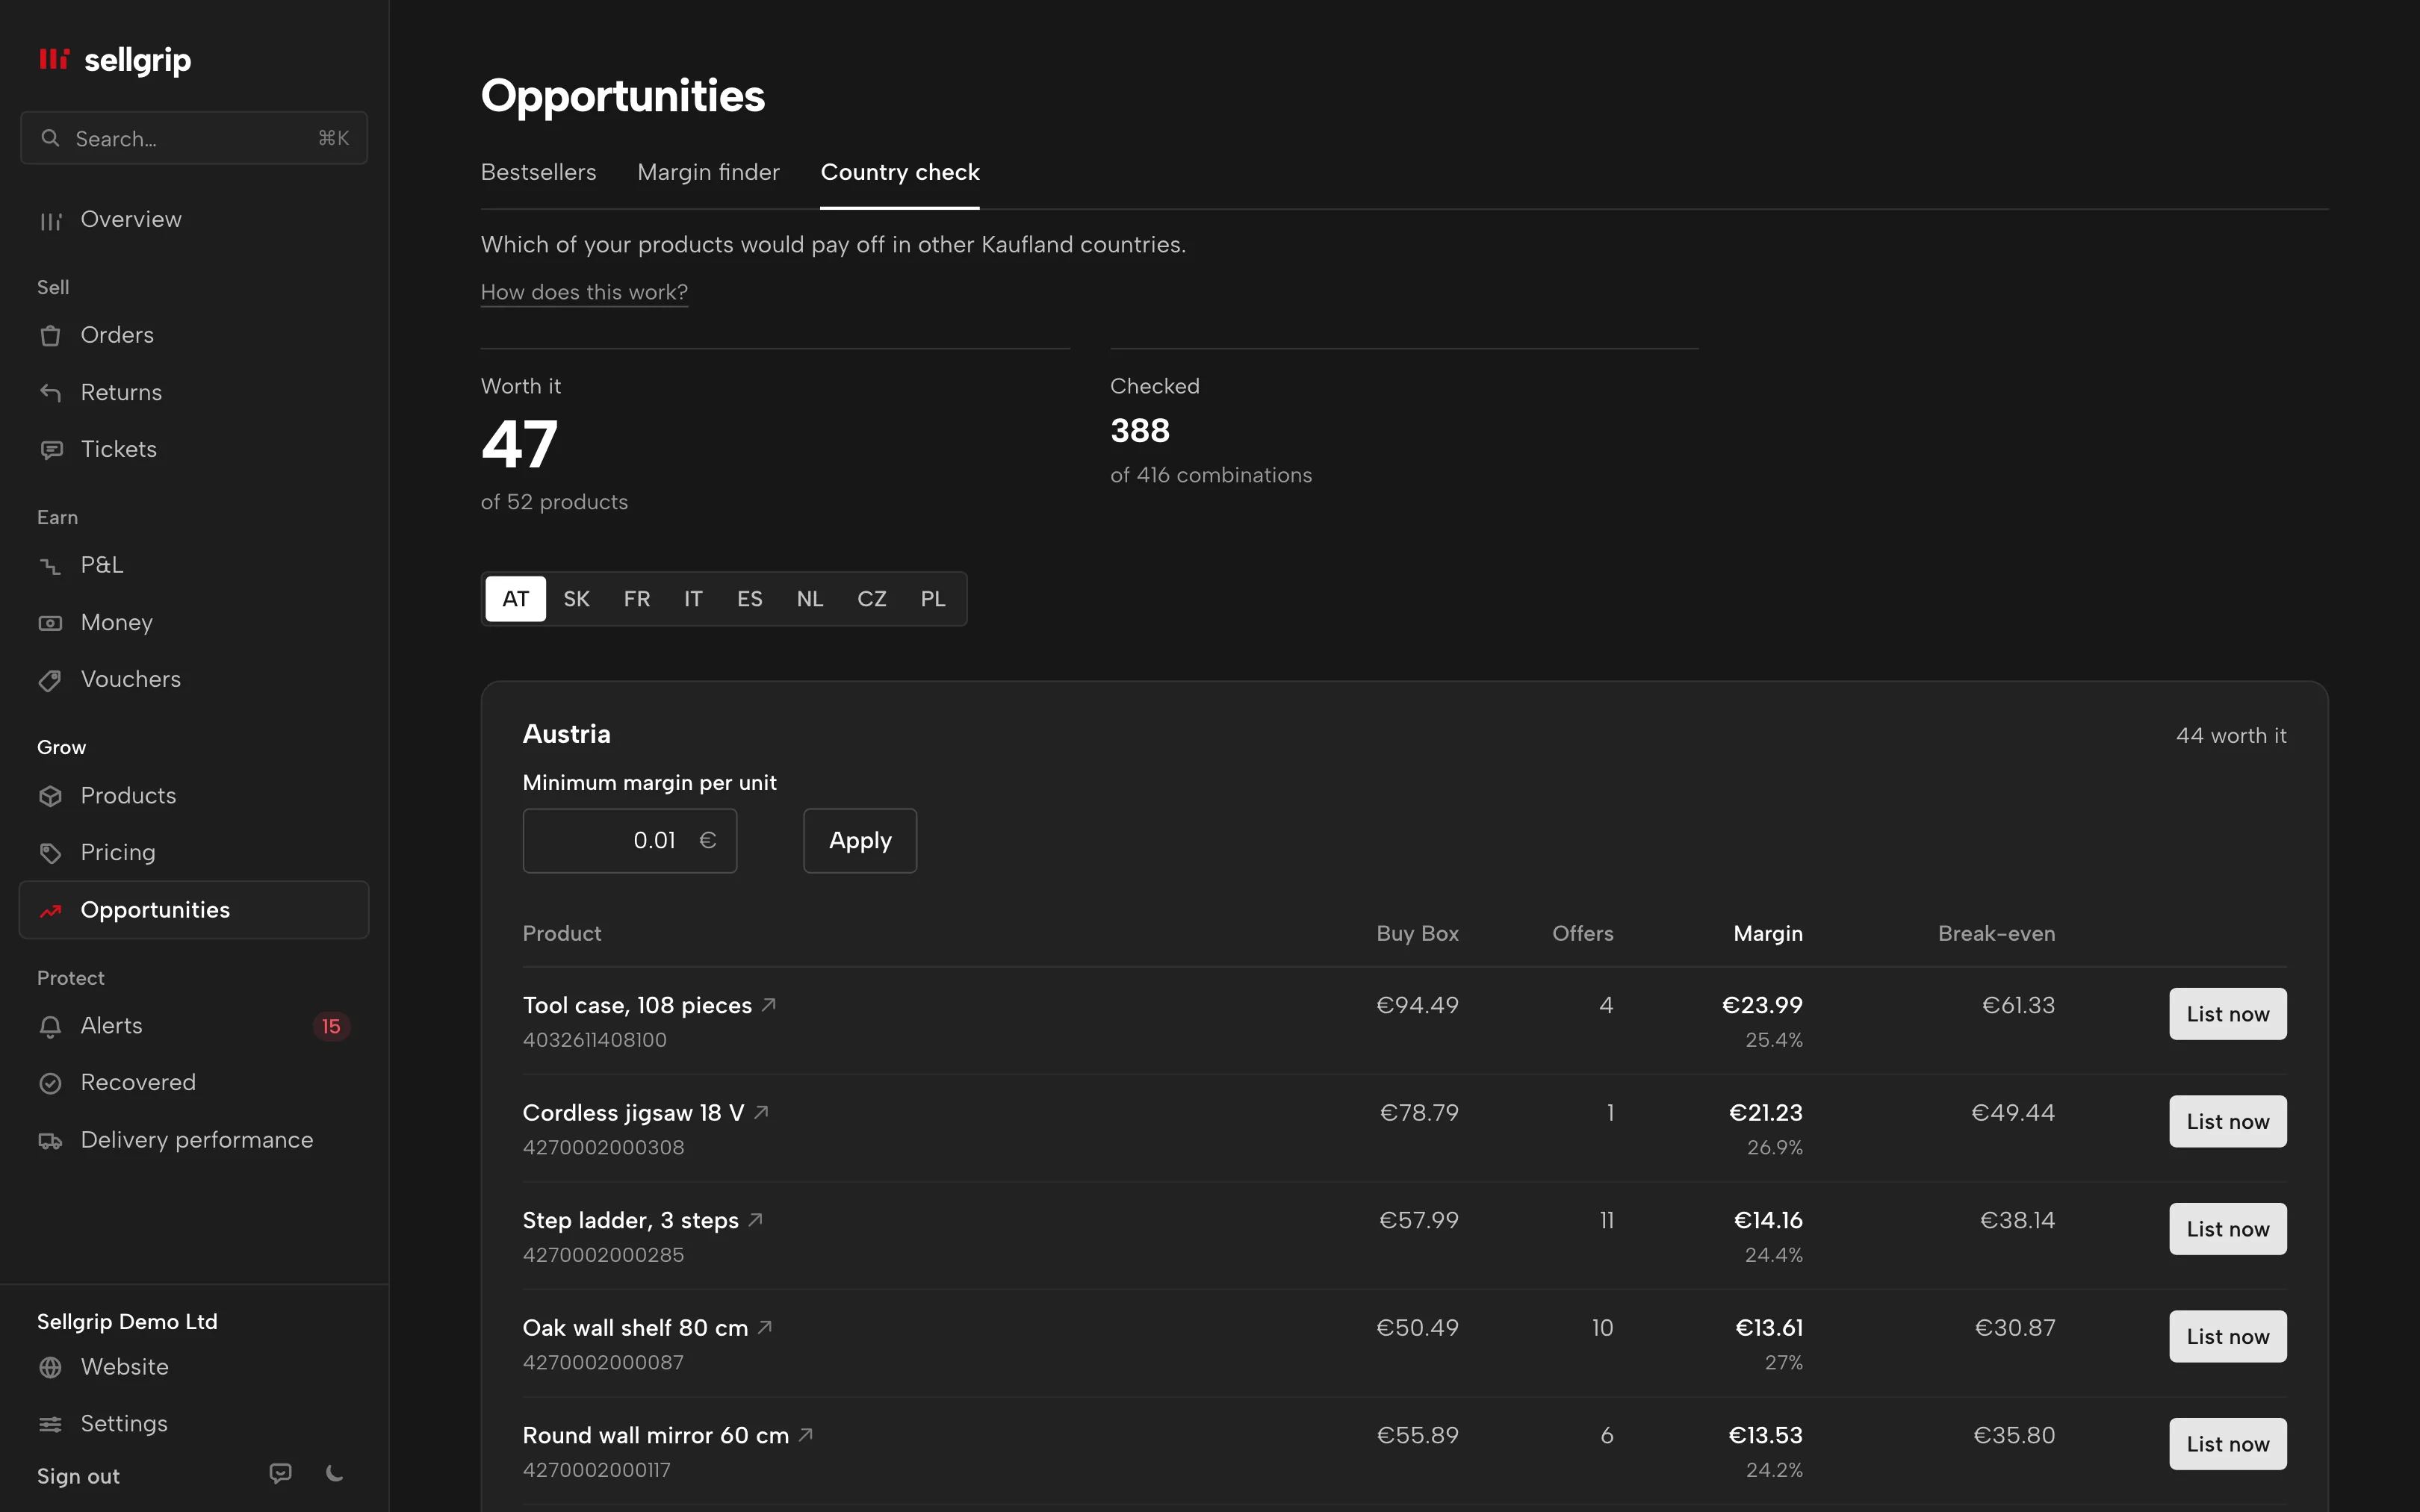Click the sellgrip logo
The height and width of the screenshot is (1512, 2420).
(114, 60)
